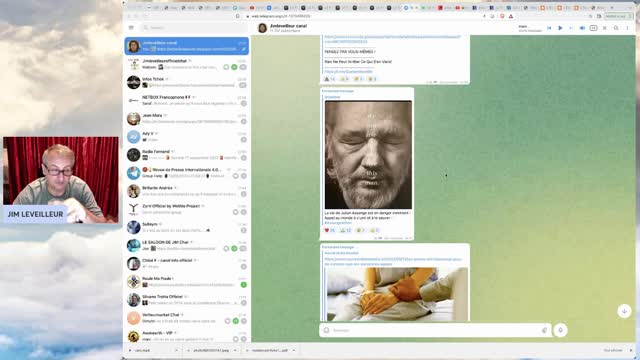Image resolution: width=640 pixels, height=360 pixels.
Task: Open the LE SALOON DE JIM Chat
Action: [x=187, y=245]
